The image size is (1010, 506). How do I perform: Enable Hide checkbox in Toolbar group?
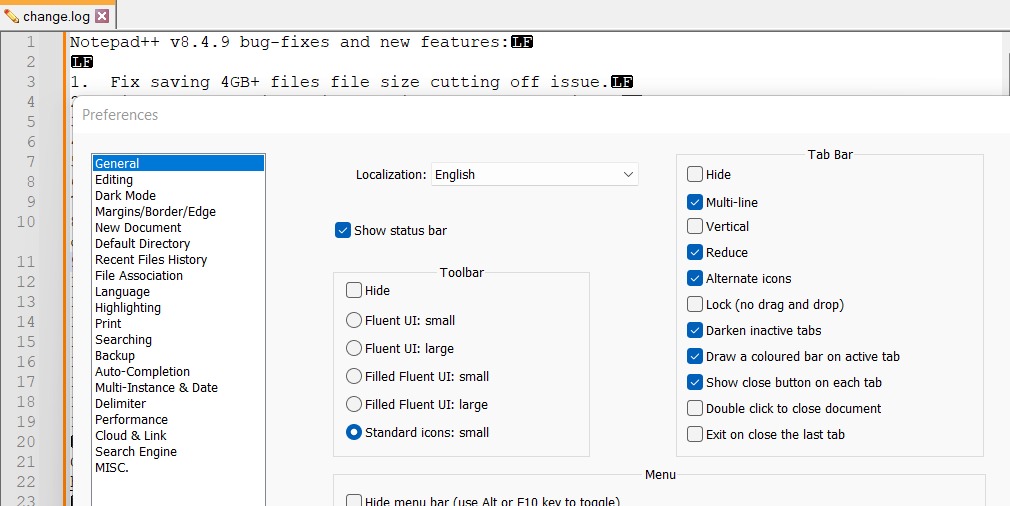354,291
